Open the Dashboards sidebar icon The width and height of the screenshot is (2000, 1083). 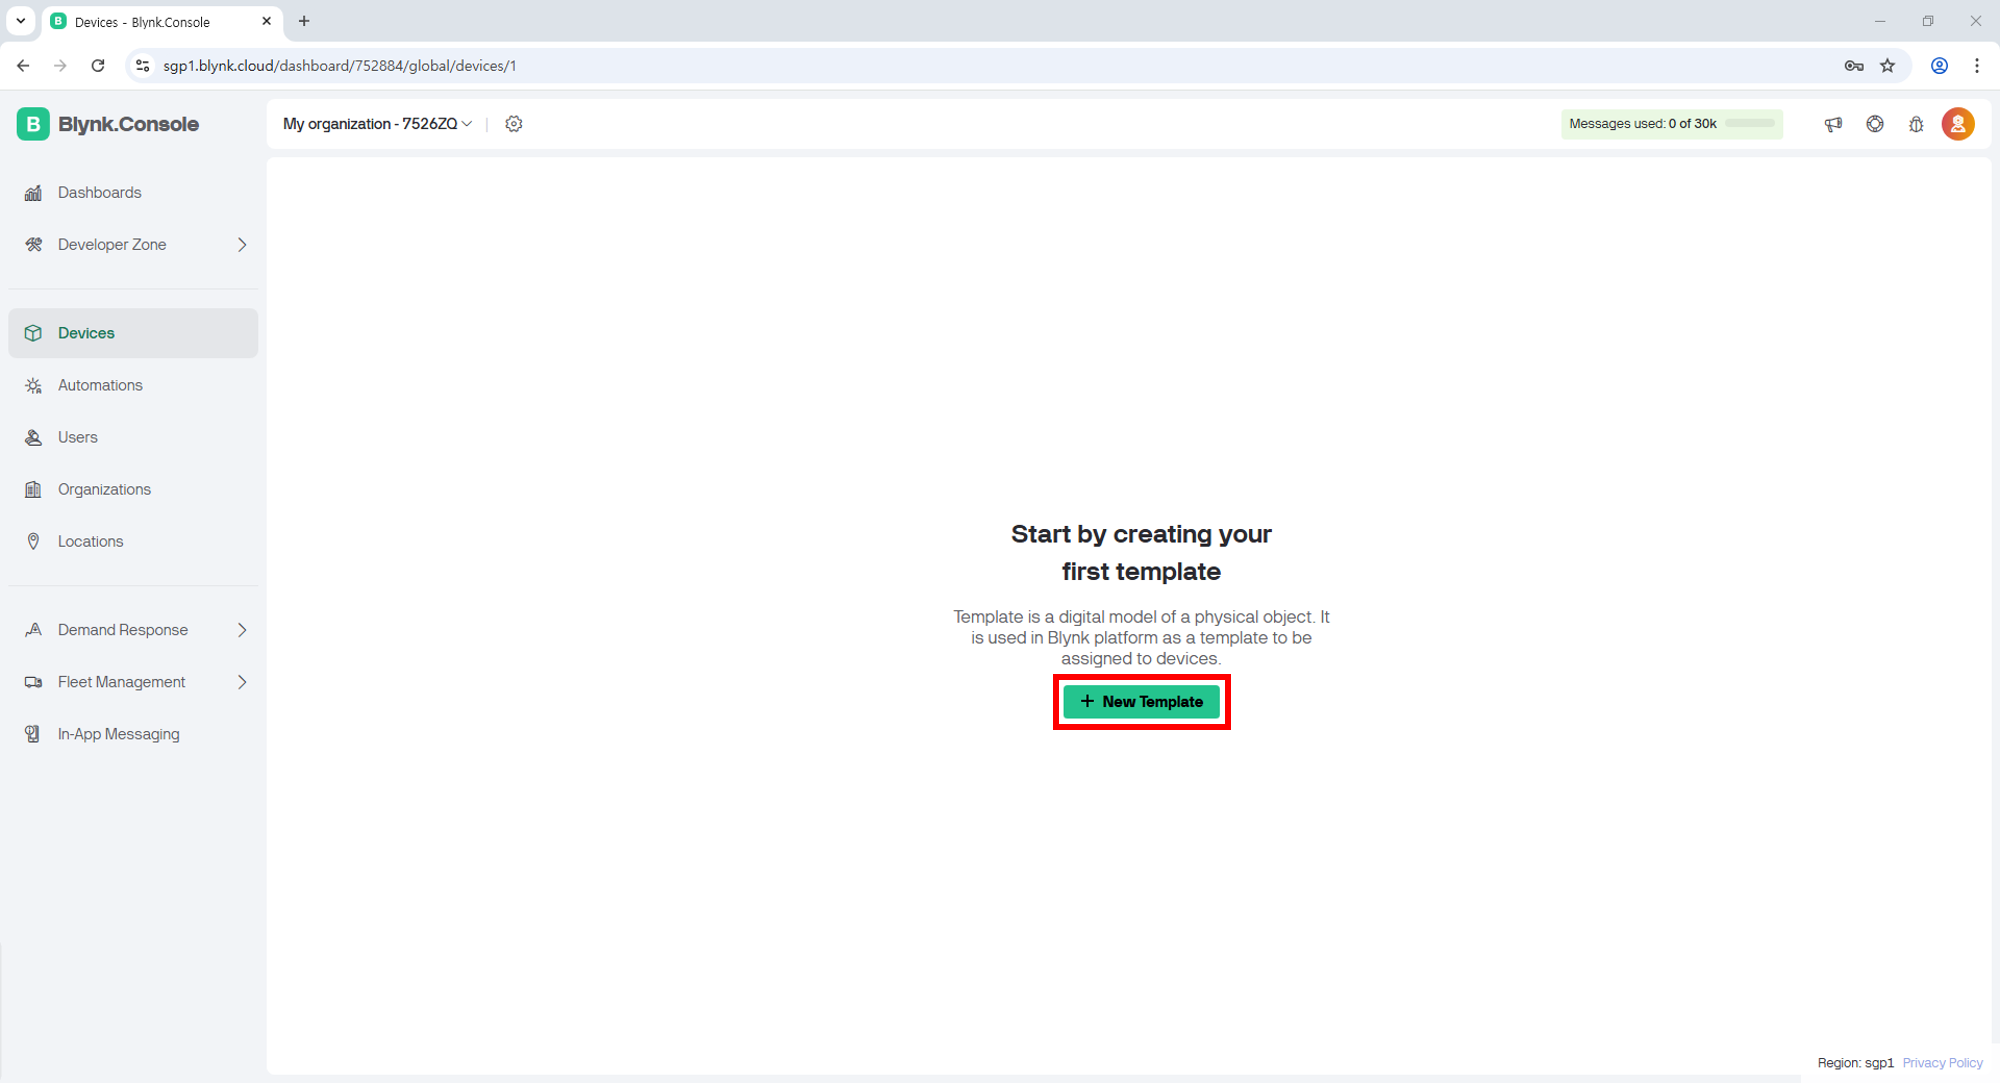coord(33,193)
